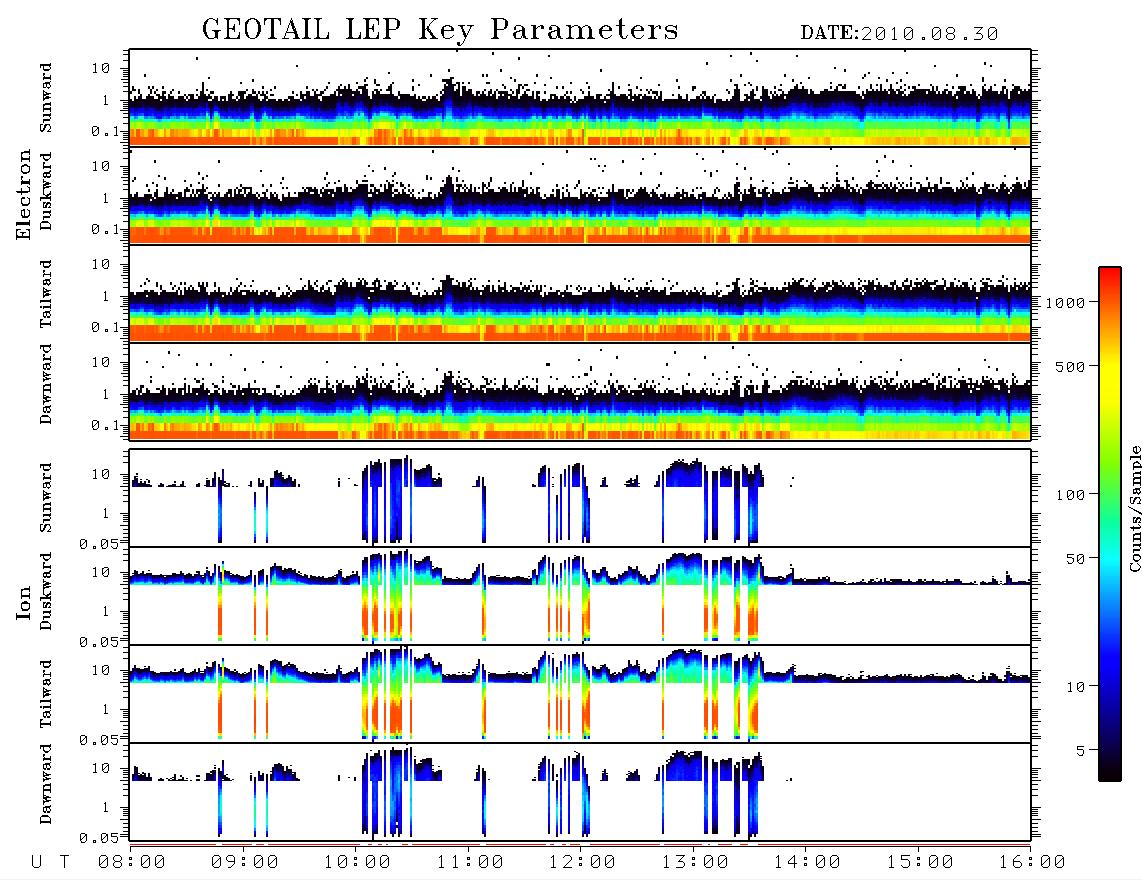Click the "10:00" time tick label

[x=358, y=863]
